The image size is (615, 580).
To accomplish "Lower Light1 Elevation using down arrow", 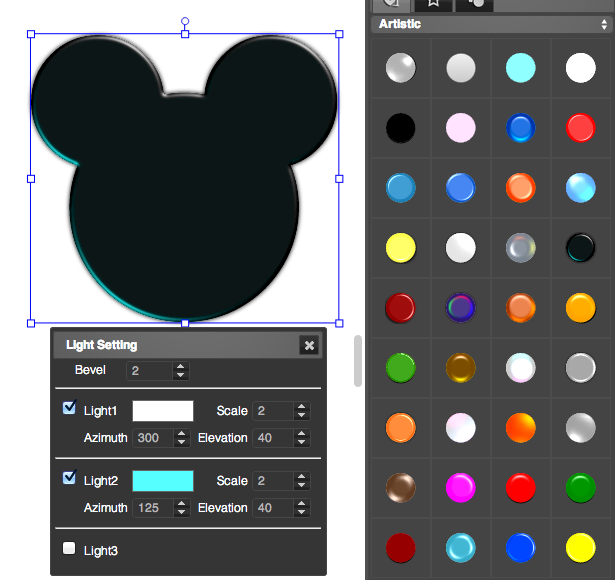I will [301, 442].
